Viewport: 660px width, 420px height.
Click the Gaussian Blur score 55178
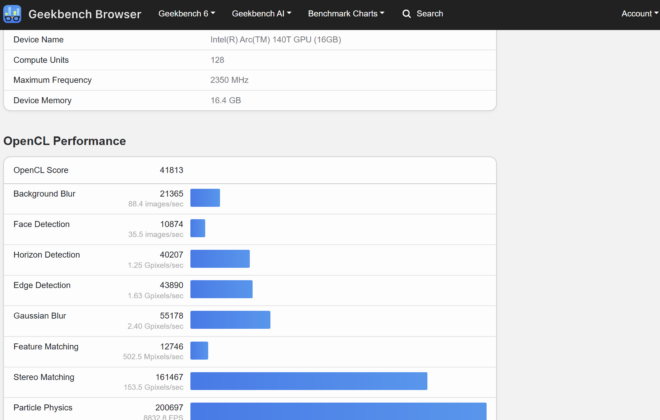(x=171, y=316)
